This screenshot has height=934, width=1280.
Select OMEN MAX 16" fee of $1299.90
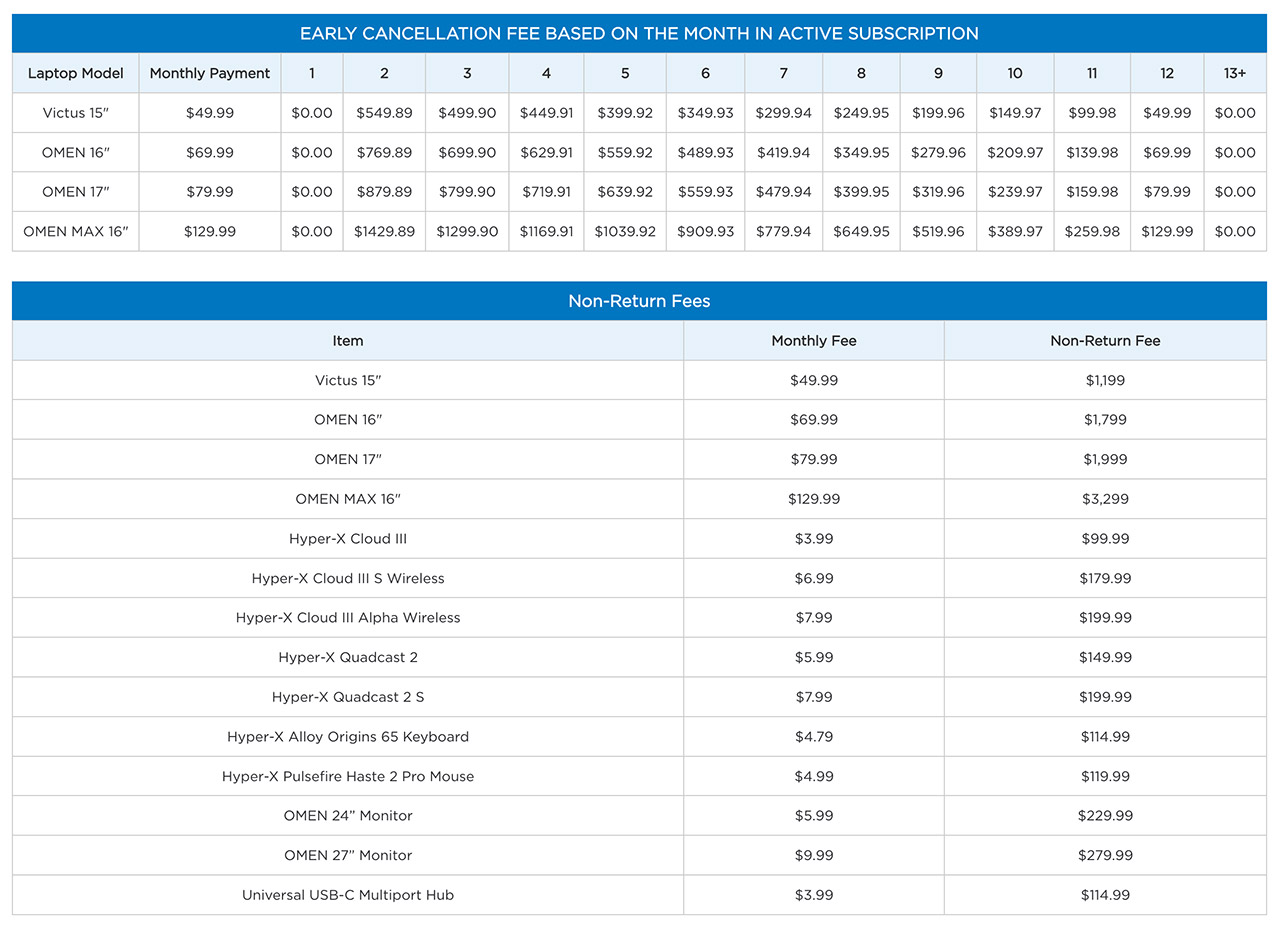467,231
